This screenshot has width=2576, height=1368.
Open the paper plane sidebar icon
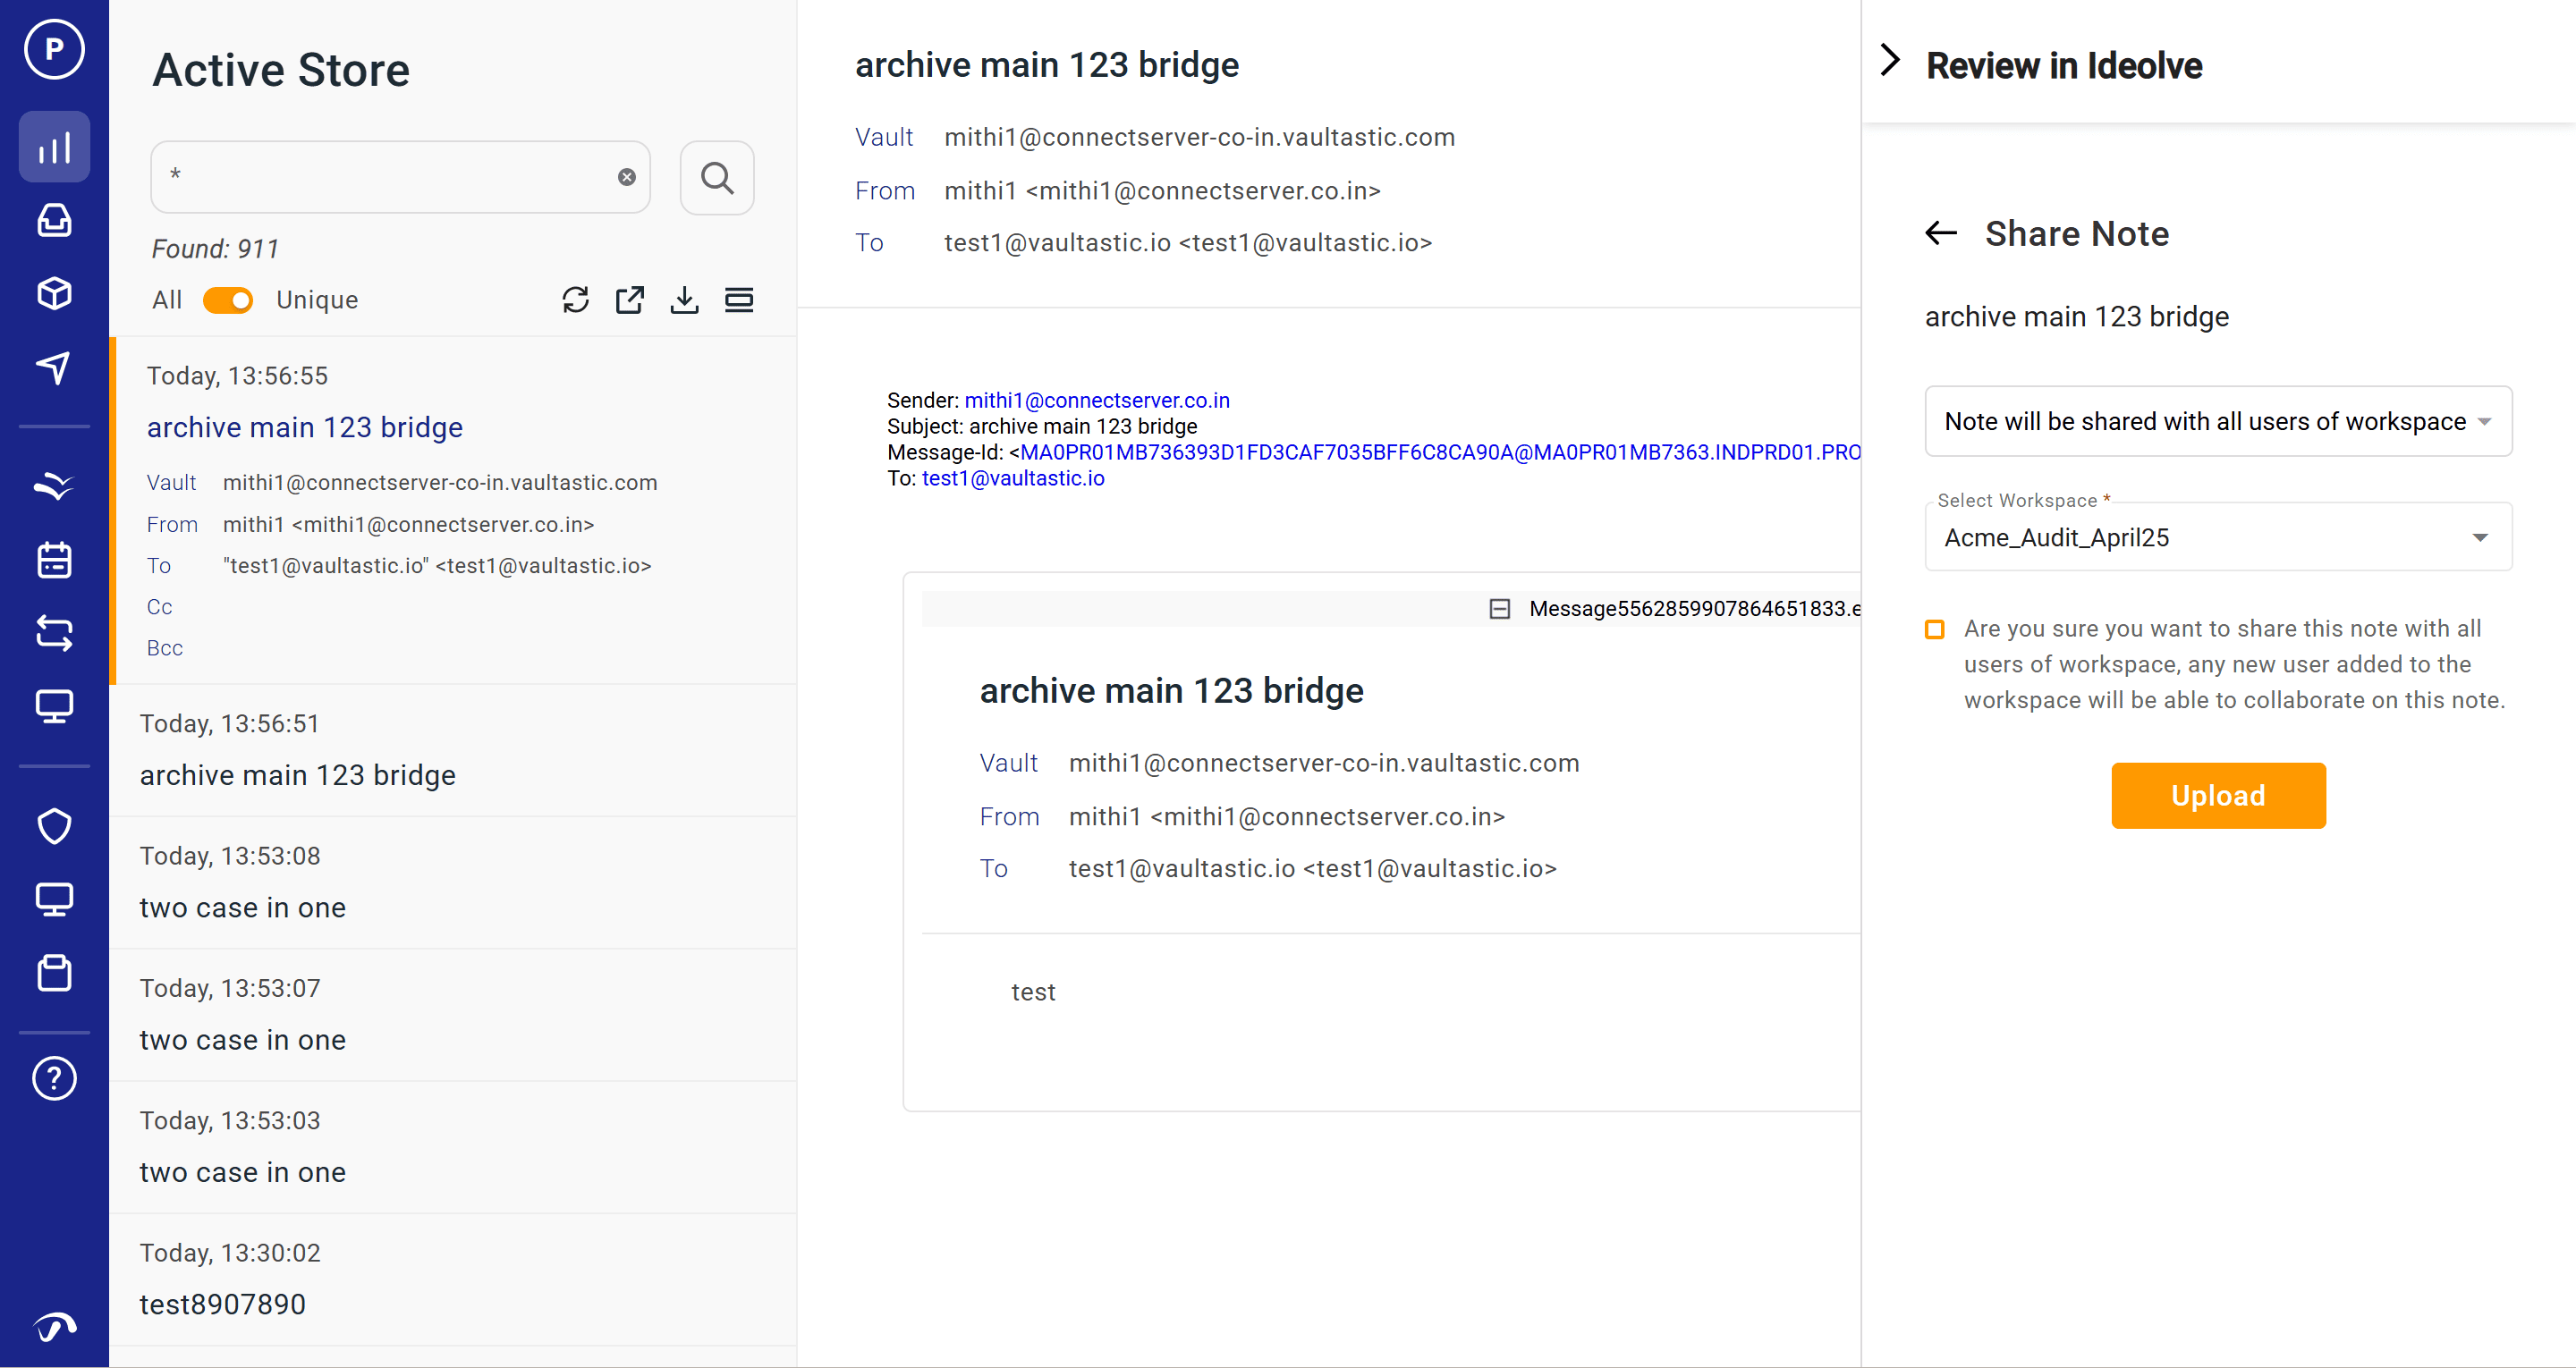(x=54, y=367)
